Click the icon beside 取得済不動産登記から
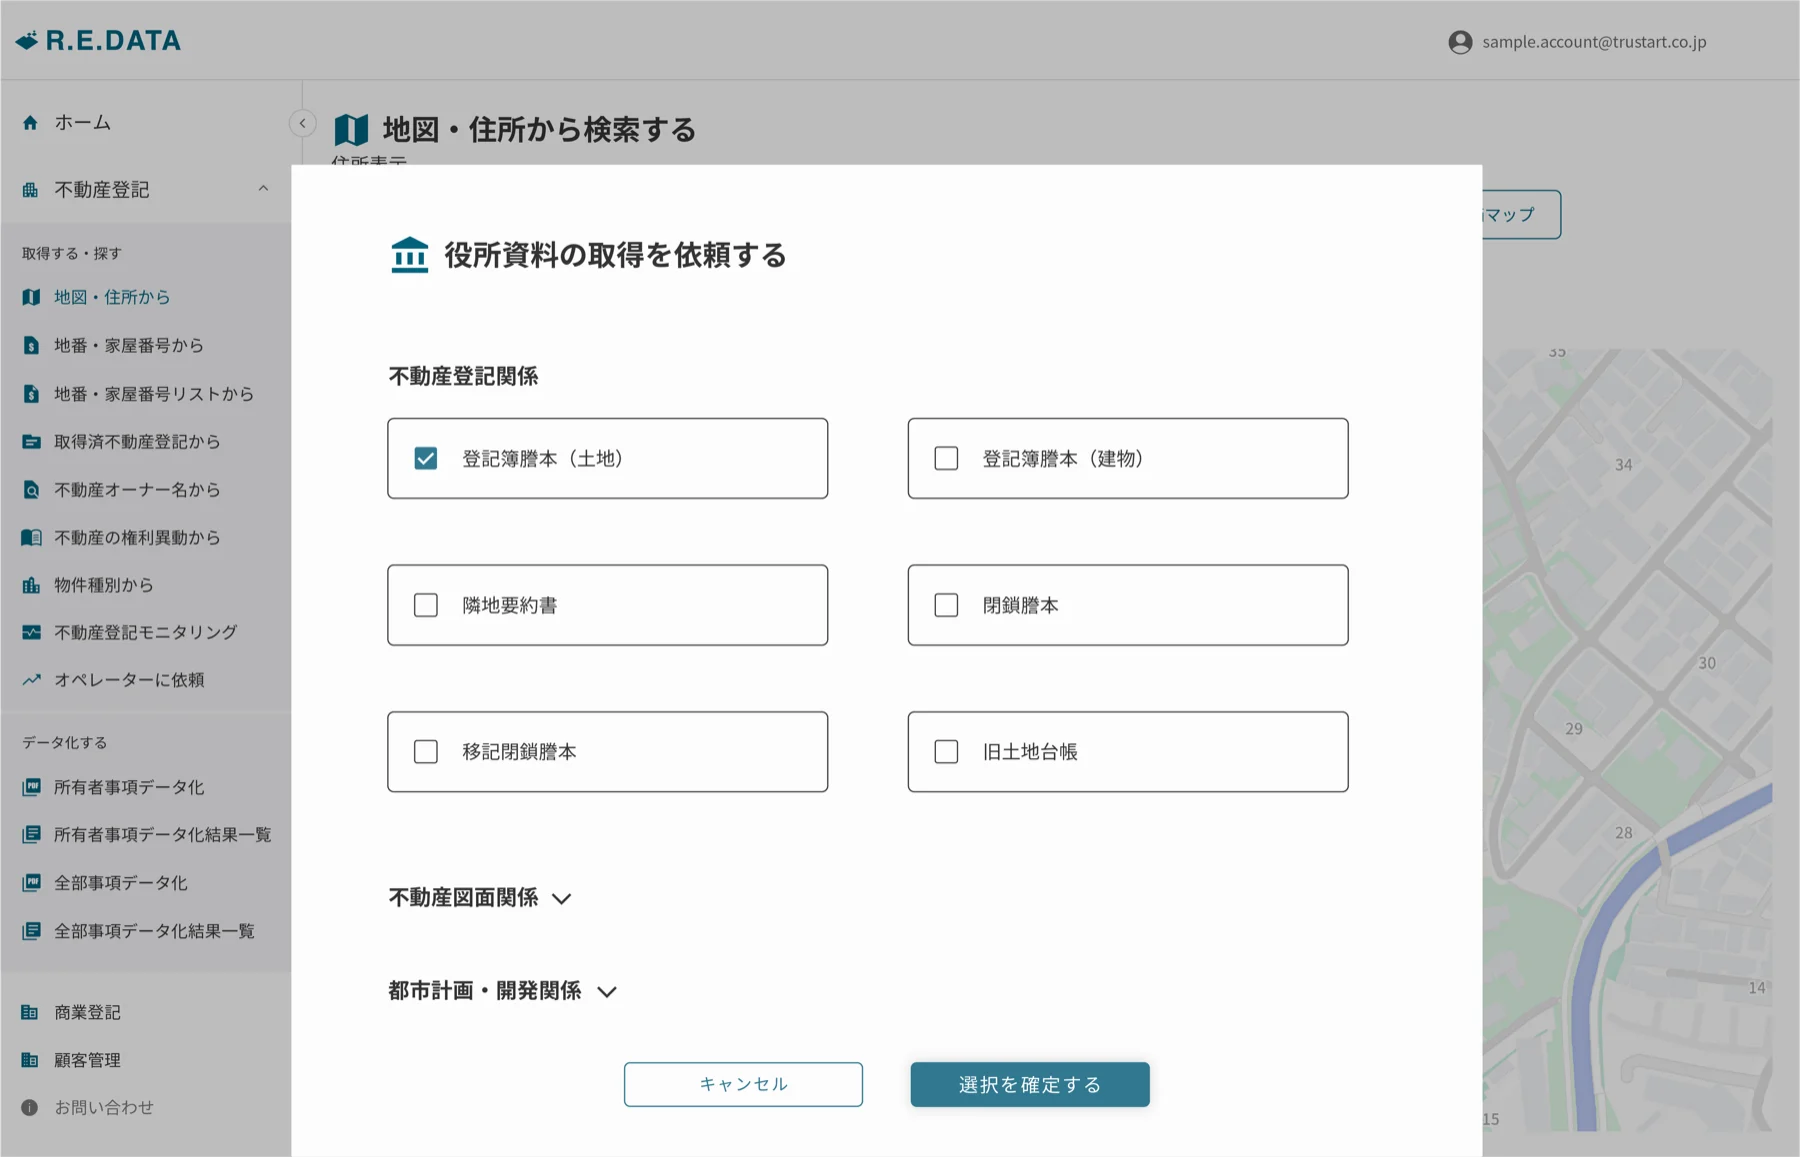The width and height of the screenshot is (1800, 1157). (31, 441)
